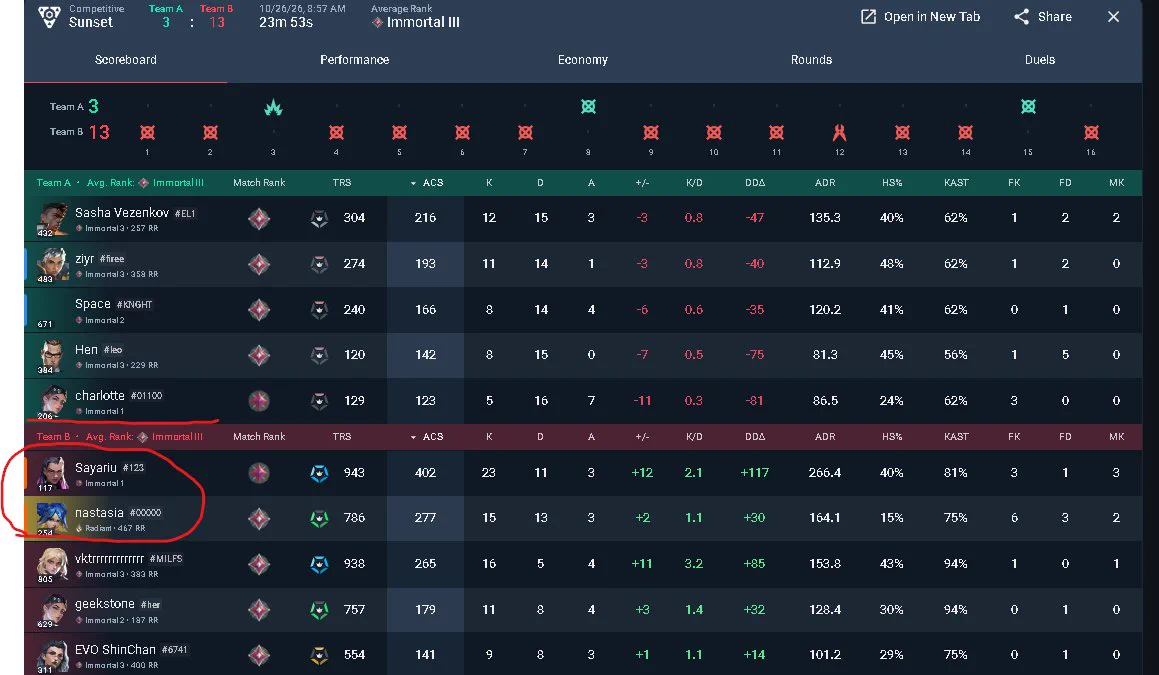Sort Team B table by ACS arrow
This screenshot has width=1159, height=675.
tap(413, 438)
